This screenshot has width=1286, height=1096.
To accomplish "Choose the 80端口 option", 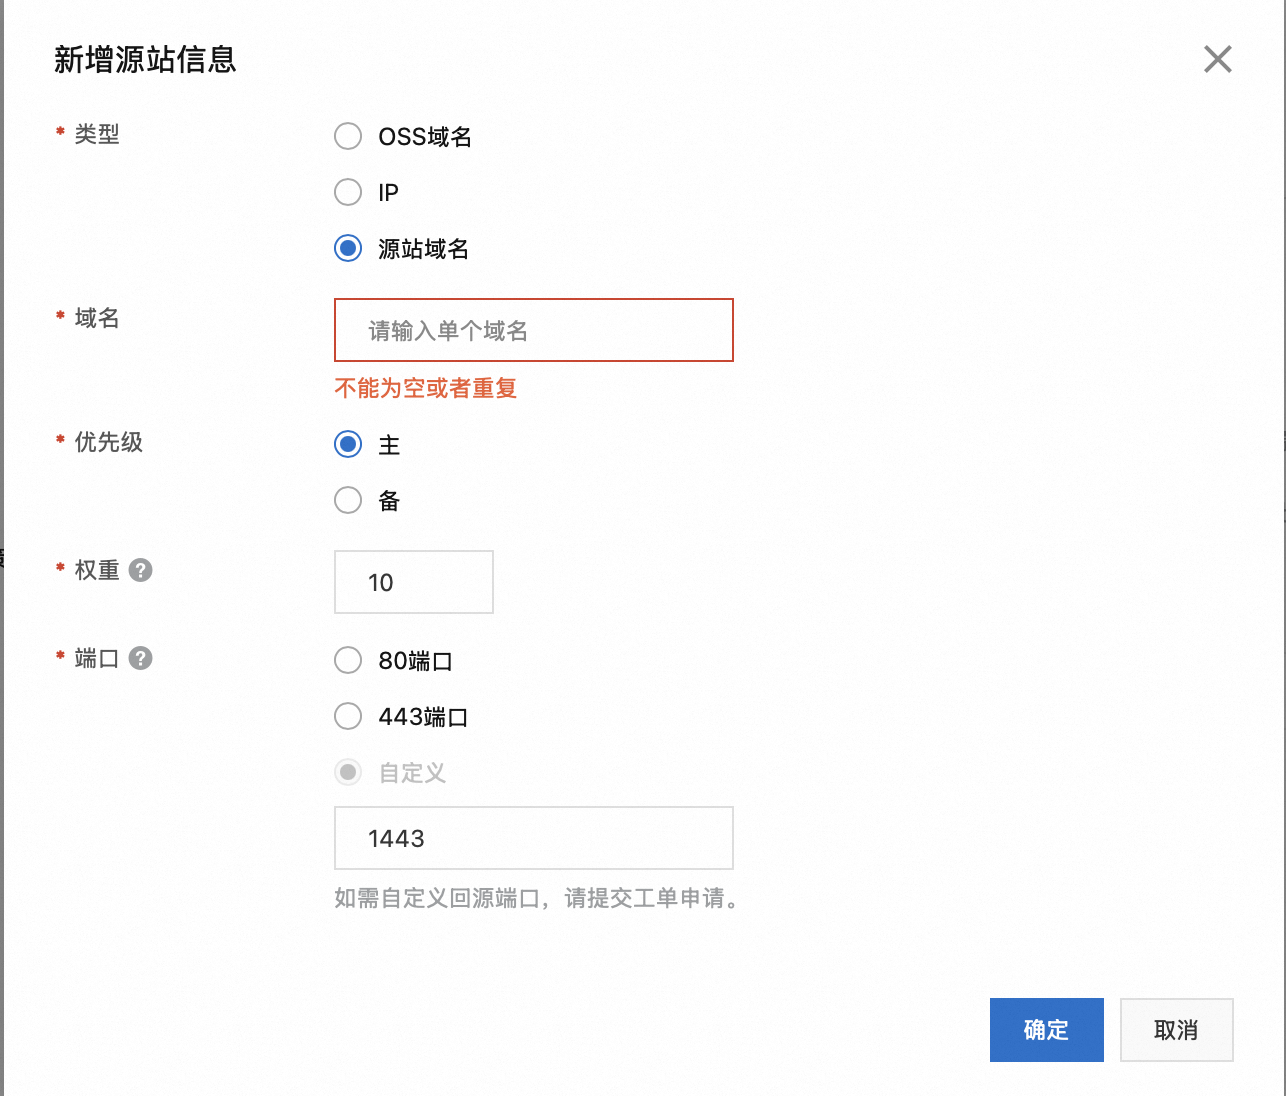I will pos(348,660).
